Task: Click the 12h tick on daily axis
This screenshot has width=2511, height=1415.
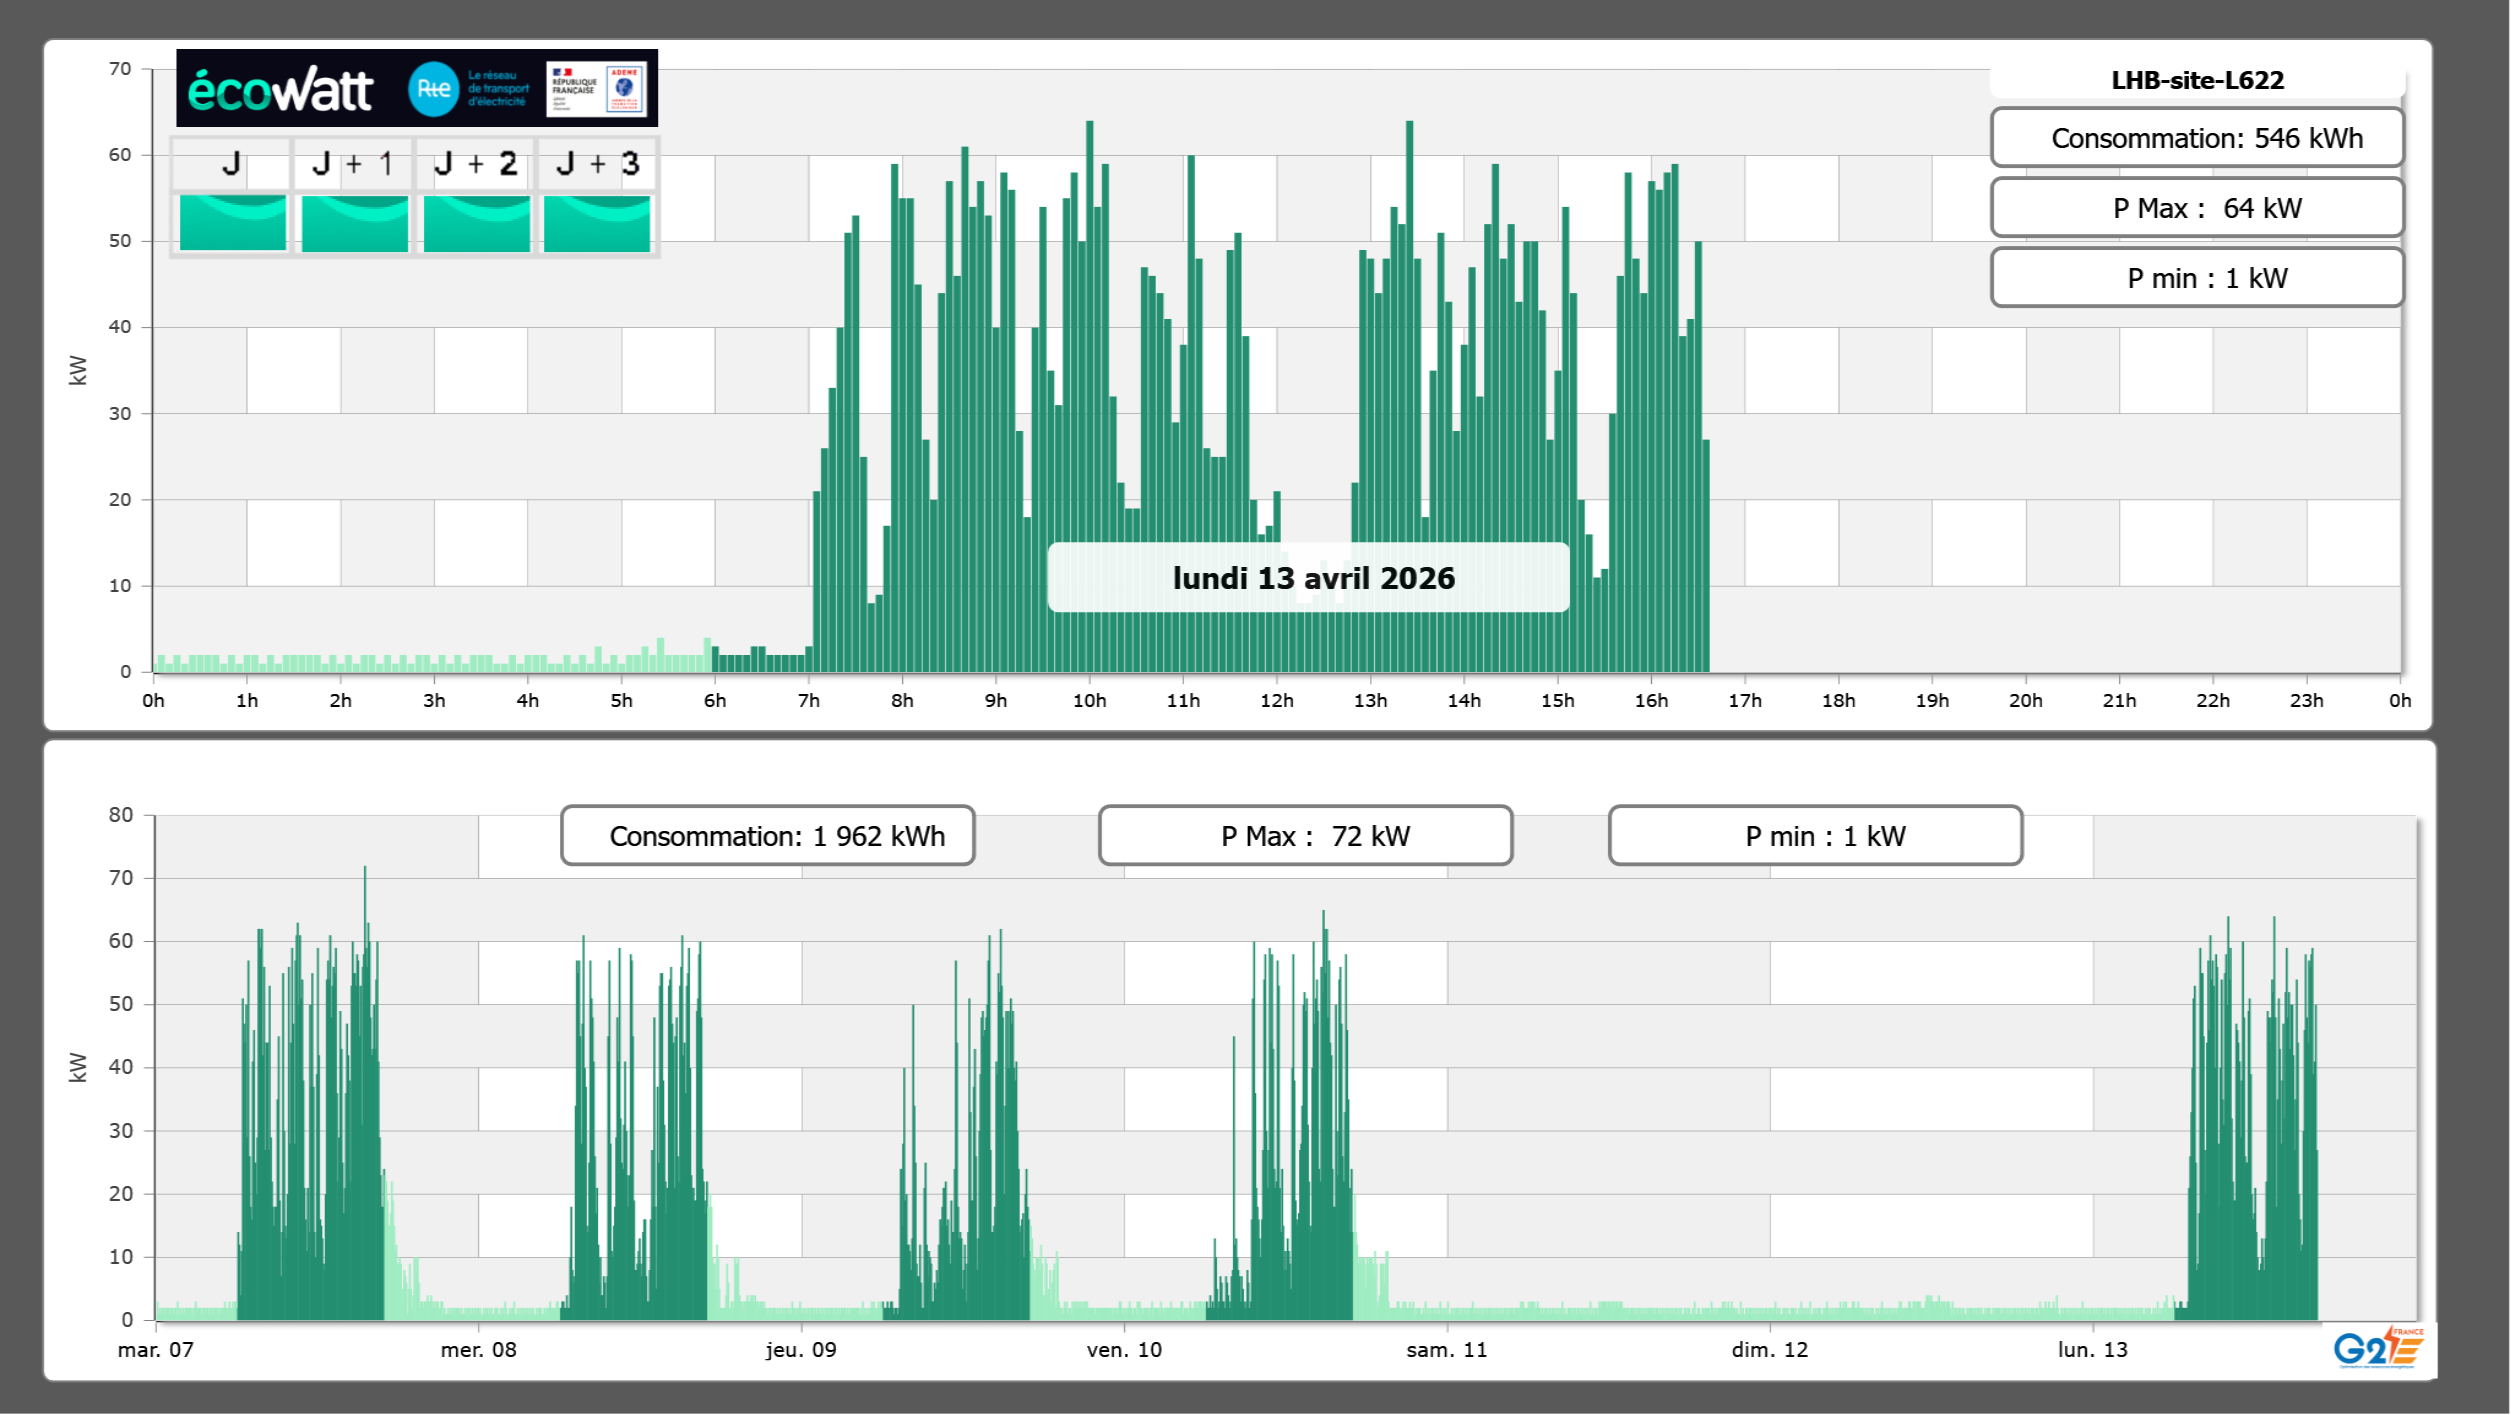Action: 1276,701
